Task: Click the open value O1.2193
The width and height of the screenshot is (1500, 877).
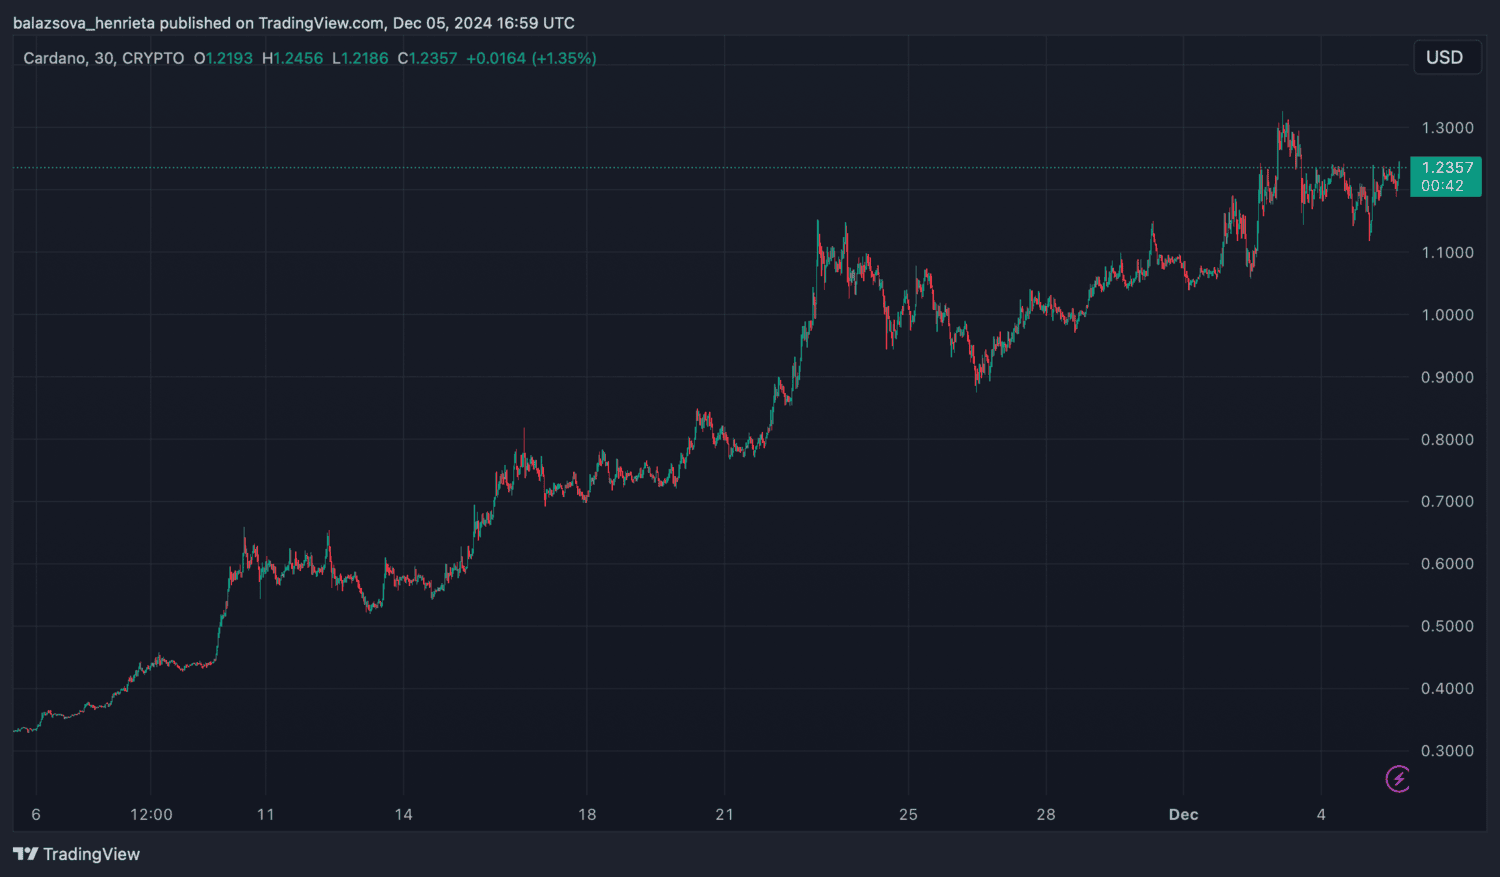Action: (x=223, y=59)
